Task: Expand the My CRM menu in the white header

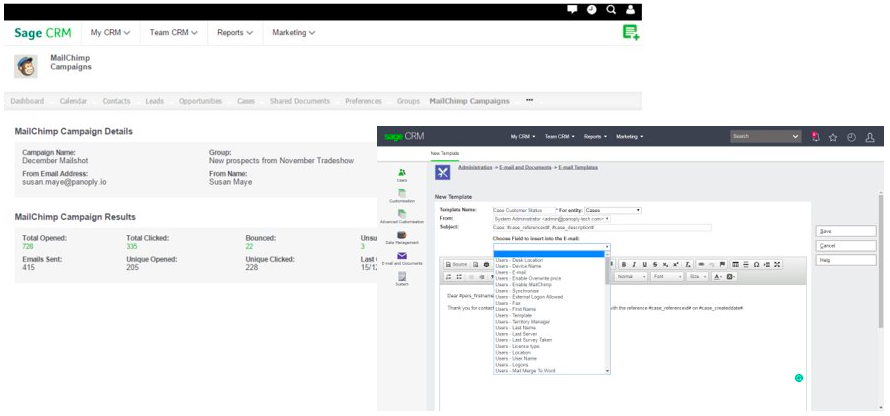Action: 110,33
